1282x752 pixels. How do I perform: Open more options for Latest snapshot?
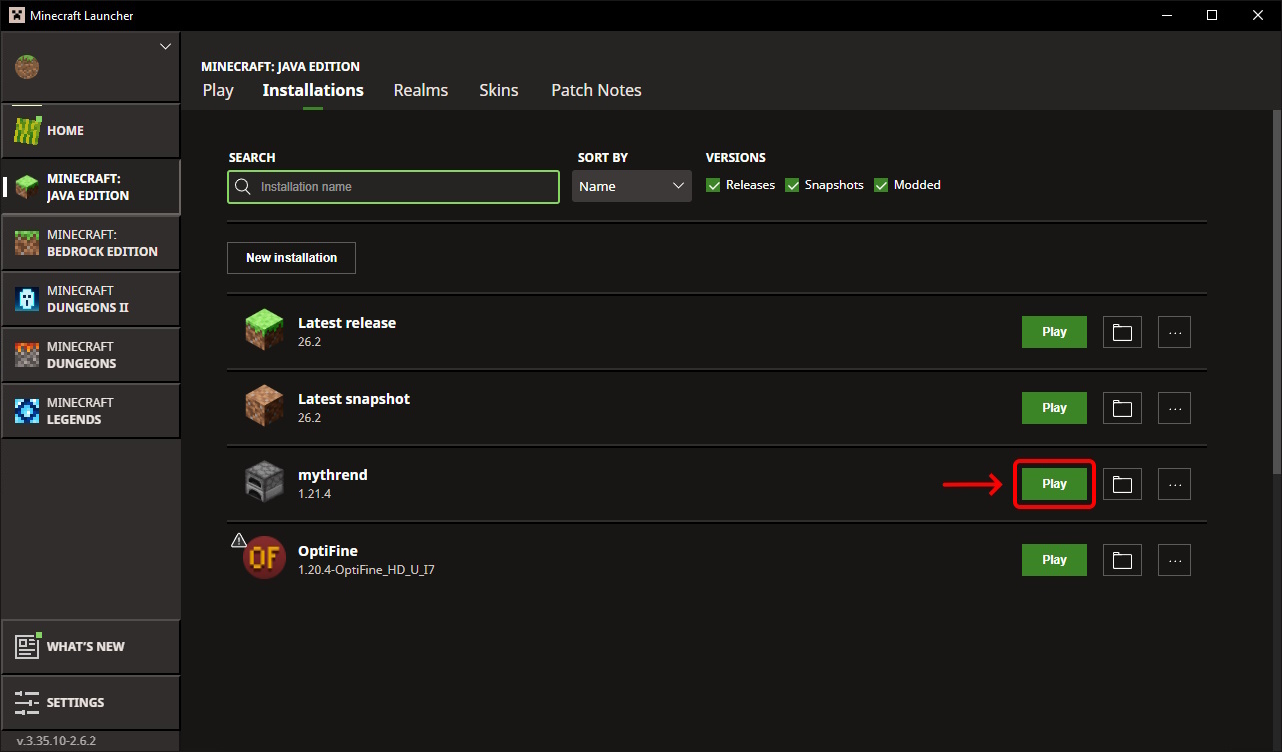[x=1175, y=408]
